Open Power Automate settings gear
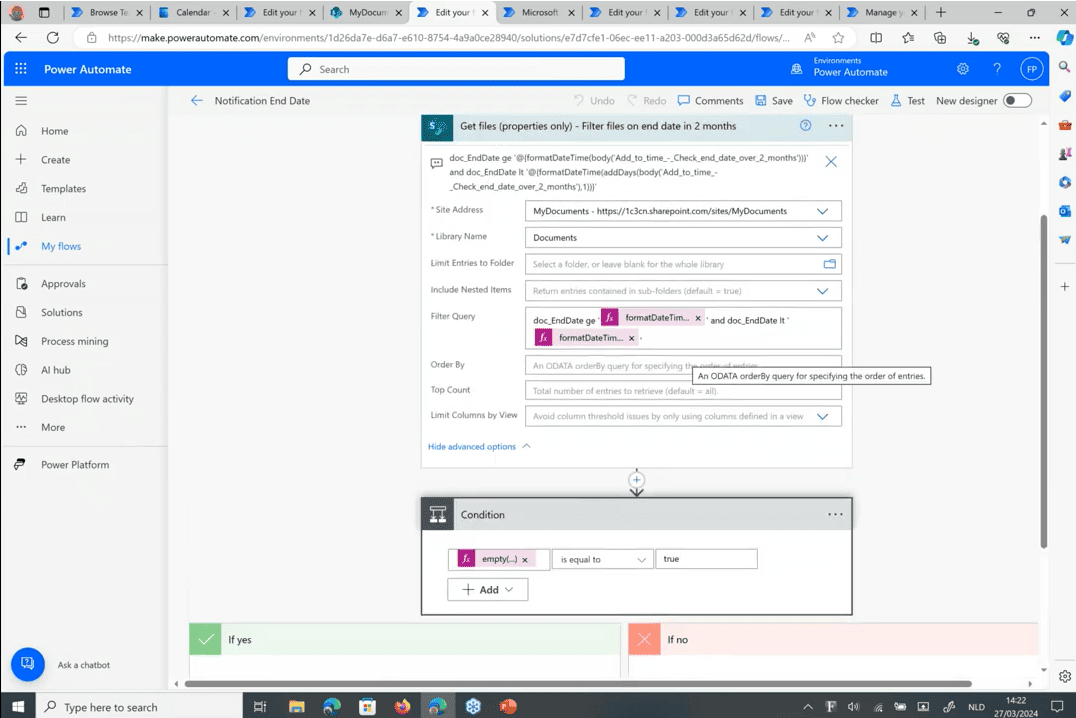 pos(963,69)
